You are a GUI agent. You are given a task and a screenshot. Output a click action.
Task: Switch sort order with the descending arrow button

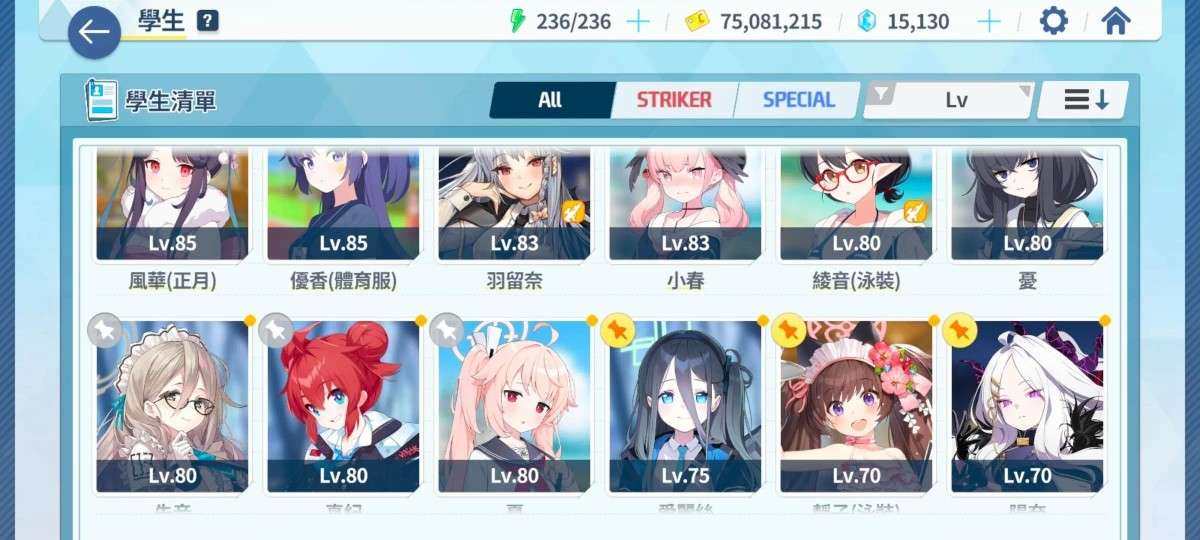pos(1084,100)
